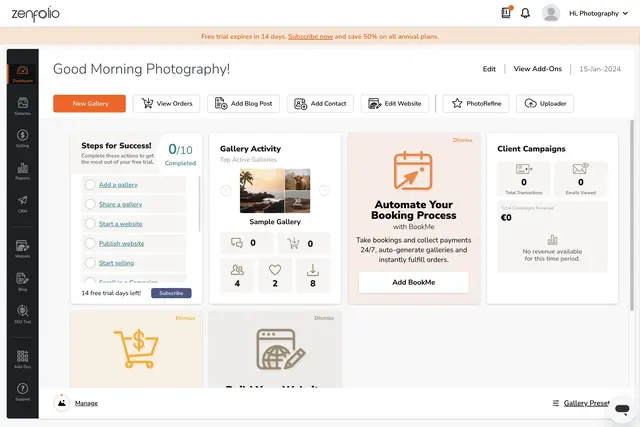Click the Add BookMe button
Viewport: 640px width, 427px height.
click(x=413, y=282)
